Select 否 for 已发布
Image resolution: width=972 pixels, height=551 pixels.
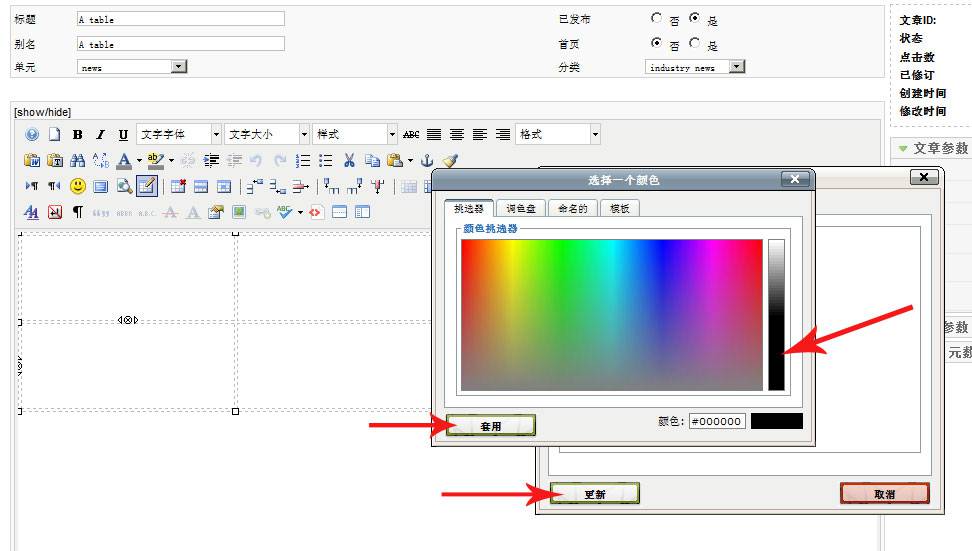click(x=656, y=18)
